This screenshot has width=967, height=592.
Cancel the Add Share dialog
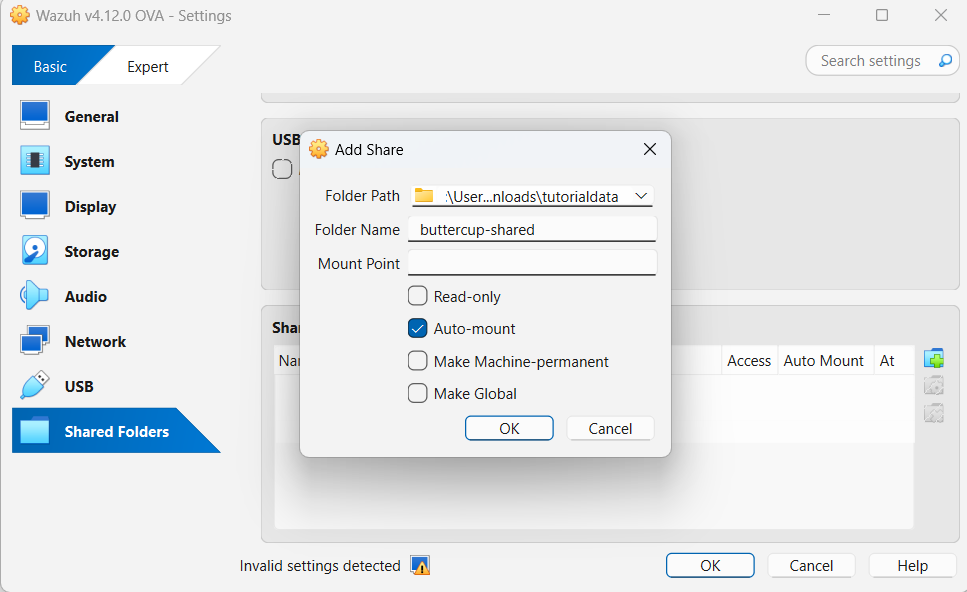610,428
